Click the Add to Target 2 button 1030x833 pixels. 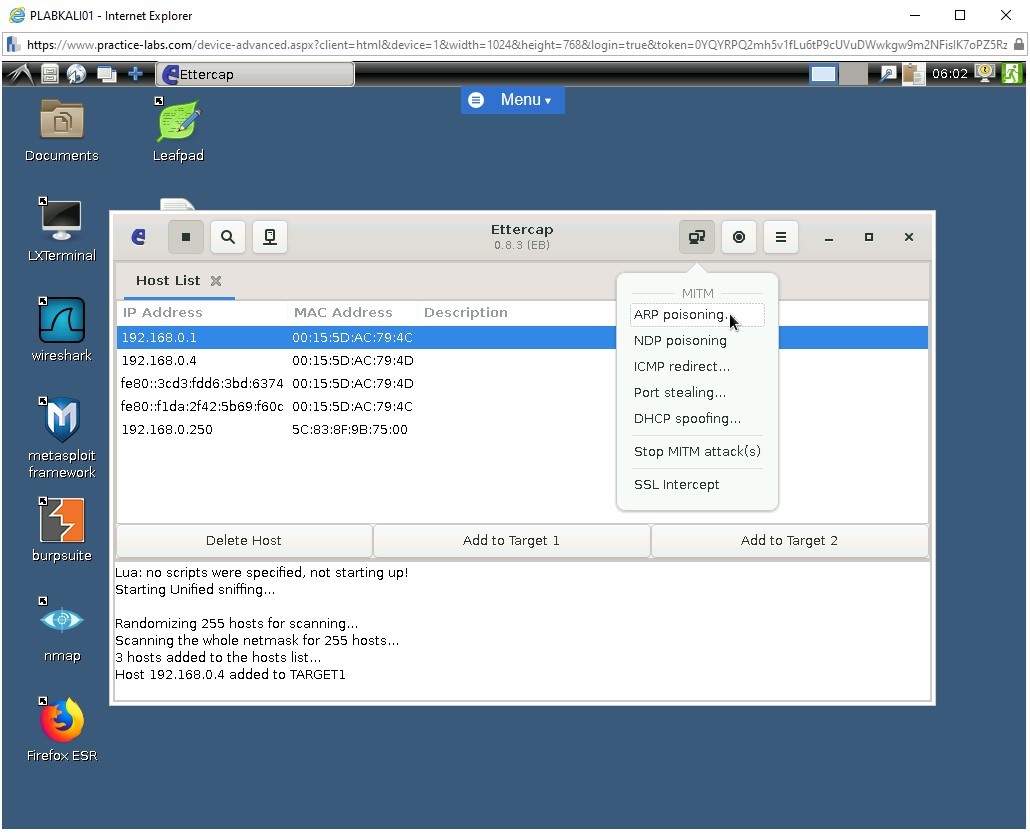(789, 540)
